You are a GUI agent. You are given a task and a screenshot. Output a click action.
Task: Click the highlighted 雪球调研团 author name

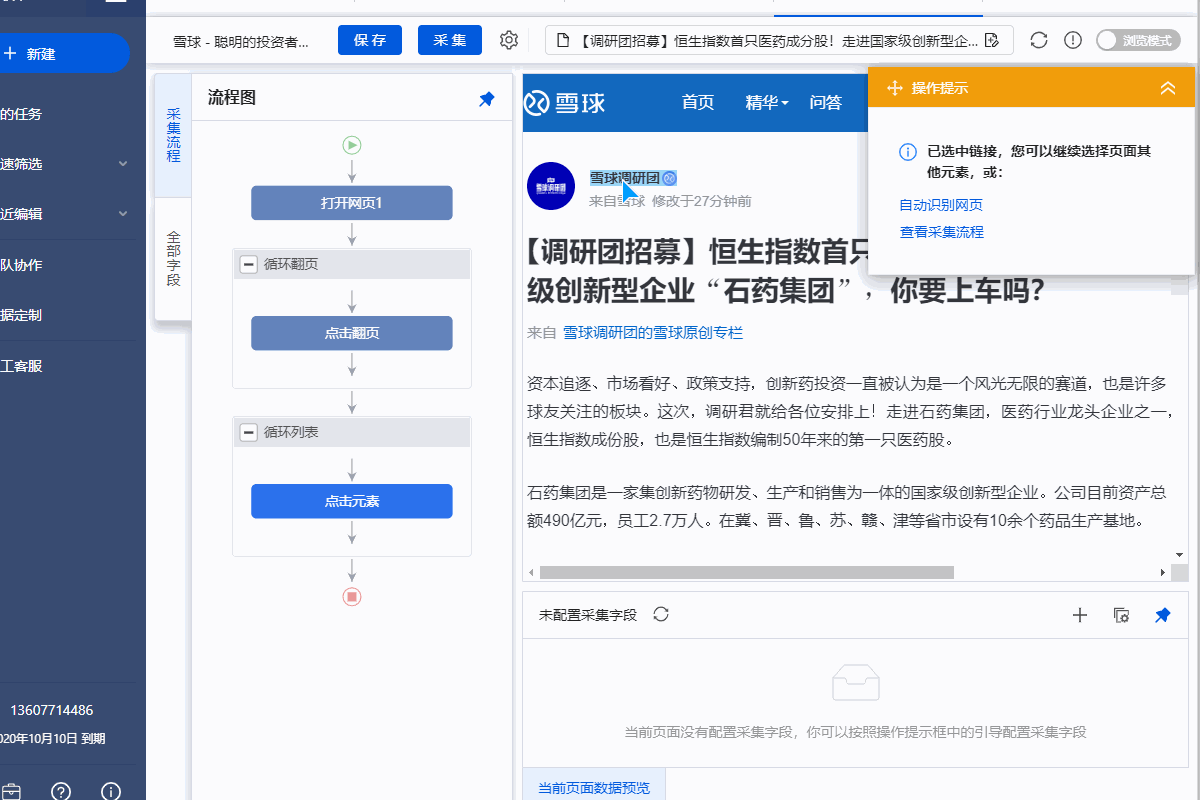(624, 178)
